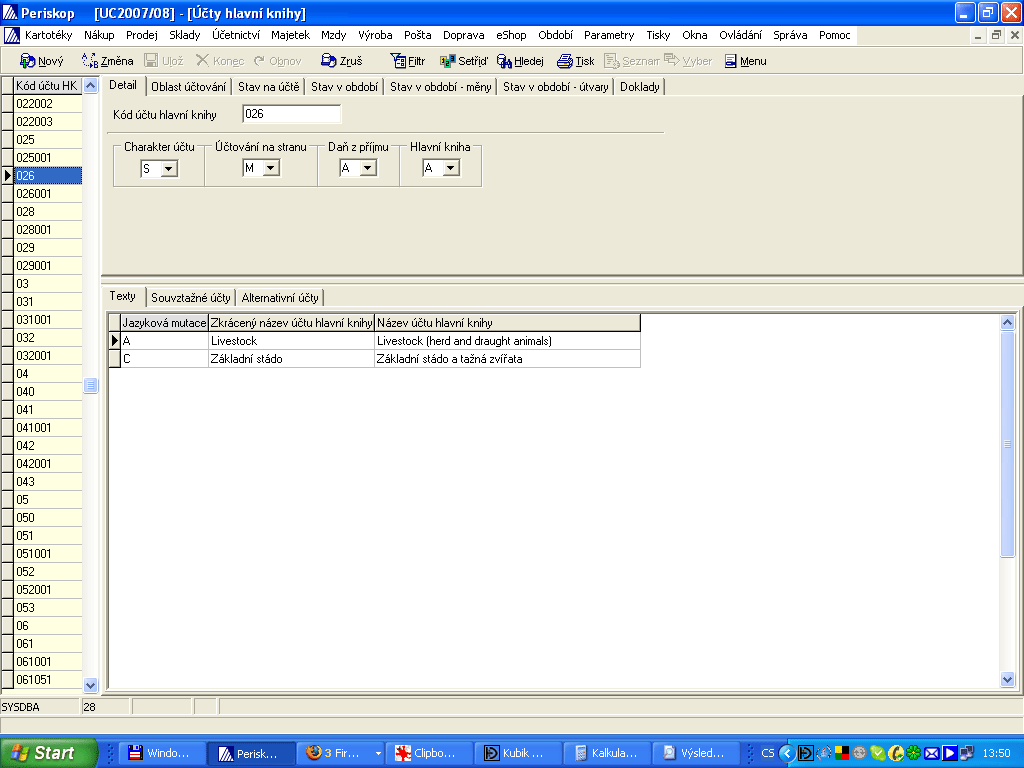Expand the Hlavní kniha dropdown
Screen dimensions: 1024x768
(x=450, y=169)
